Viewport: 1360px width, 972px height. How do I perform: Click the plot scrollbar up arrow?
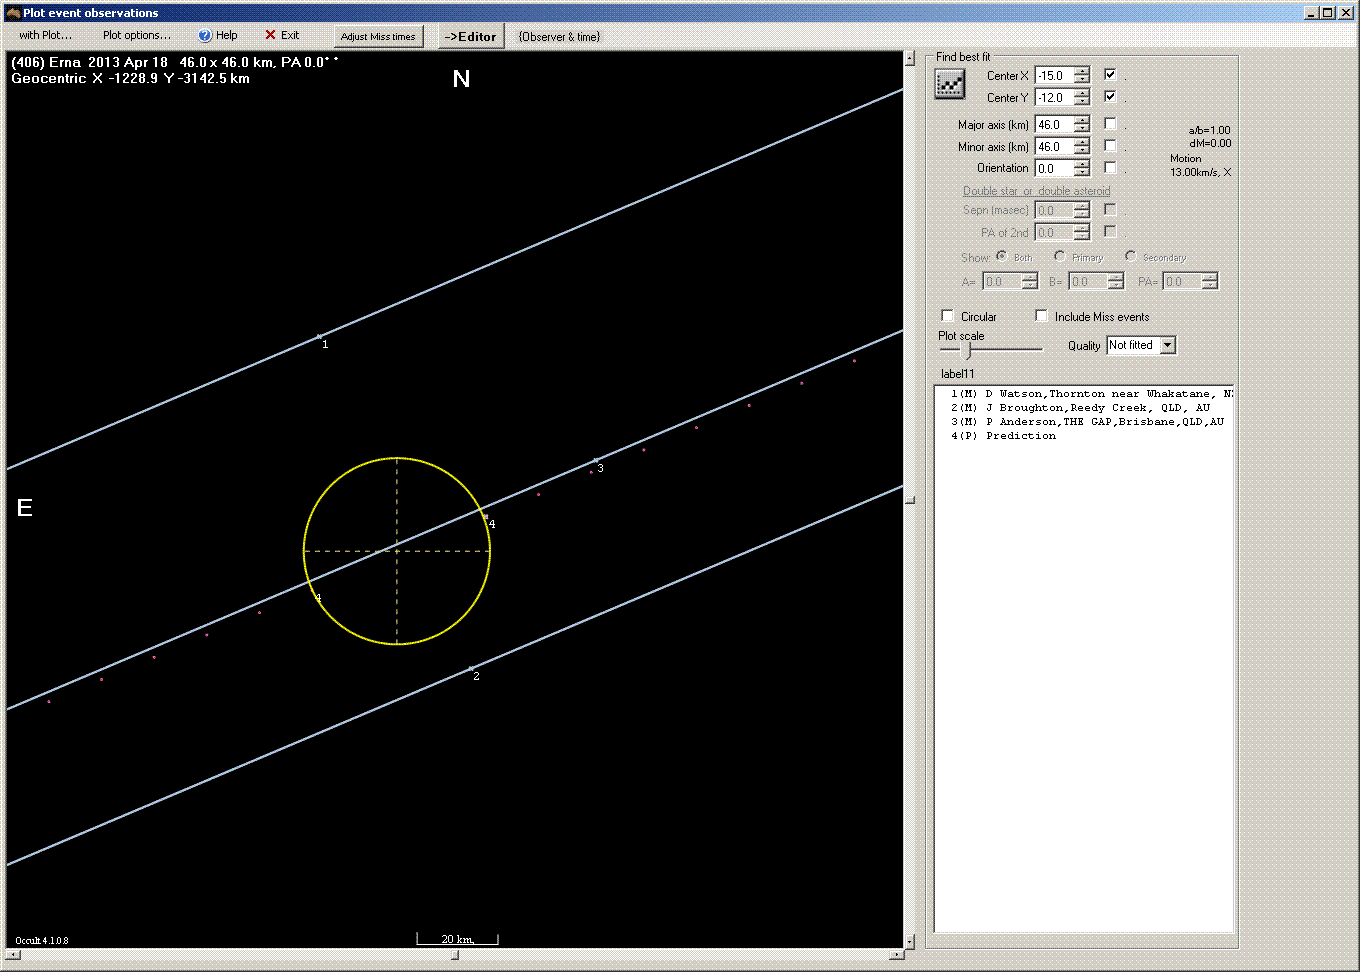909,59
